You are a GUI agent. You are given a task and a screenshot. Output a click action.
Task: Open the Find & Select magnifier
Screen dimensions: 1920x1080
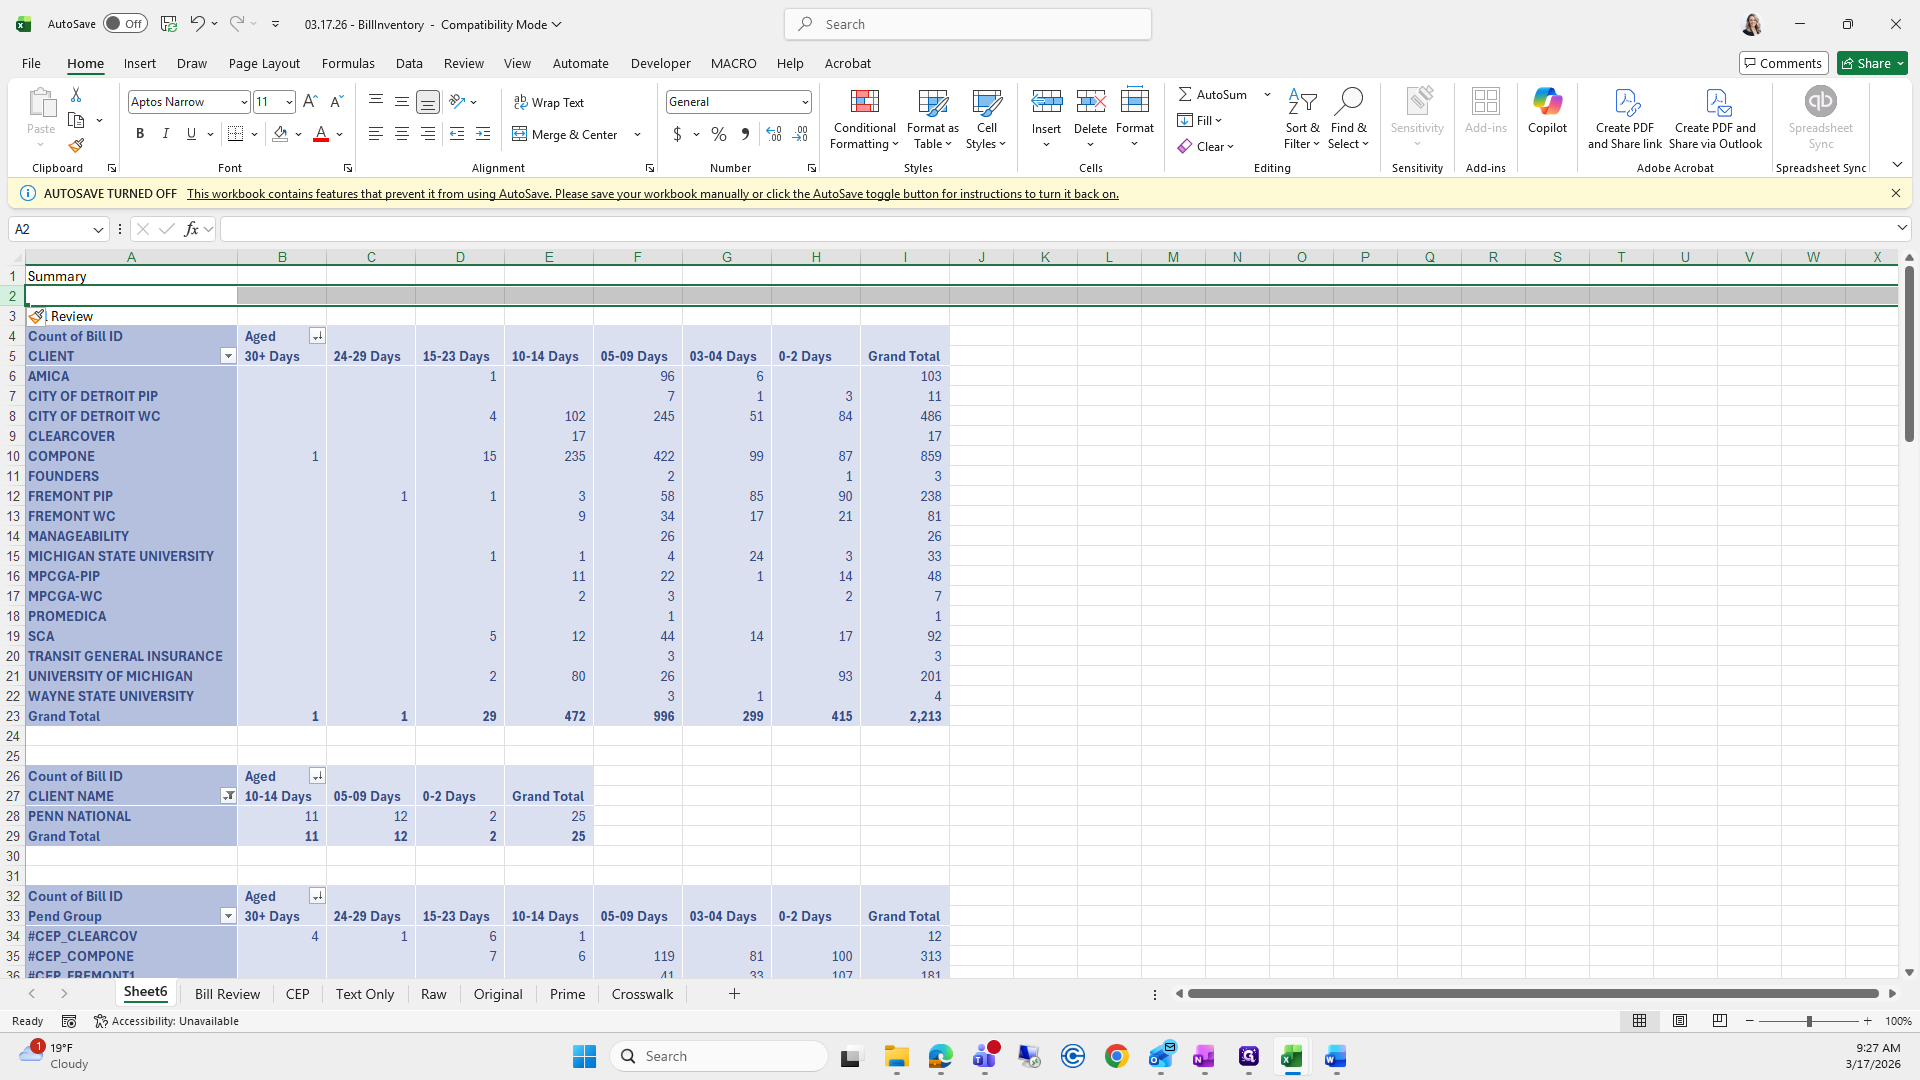coord(1348,102)
